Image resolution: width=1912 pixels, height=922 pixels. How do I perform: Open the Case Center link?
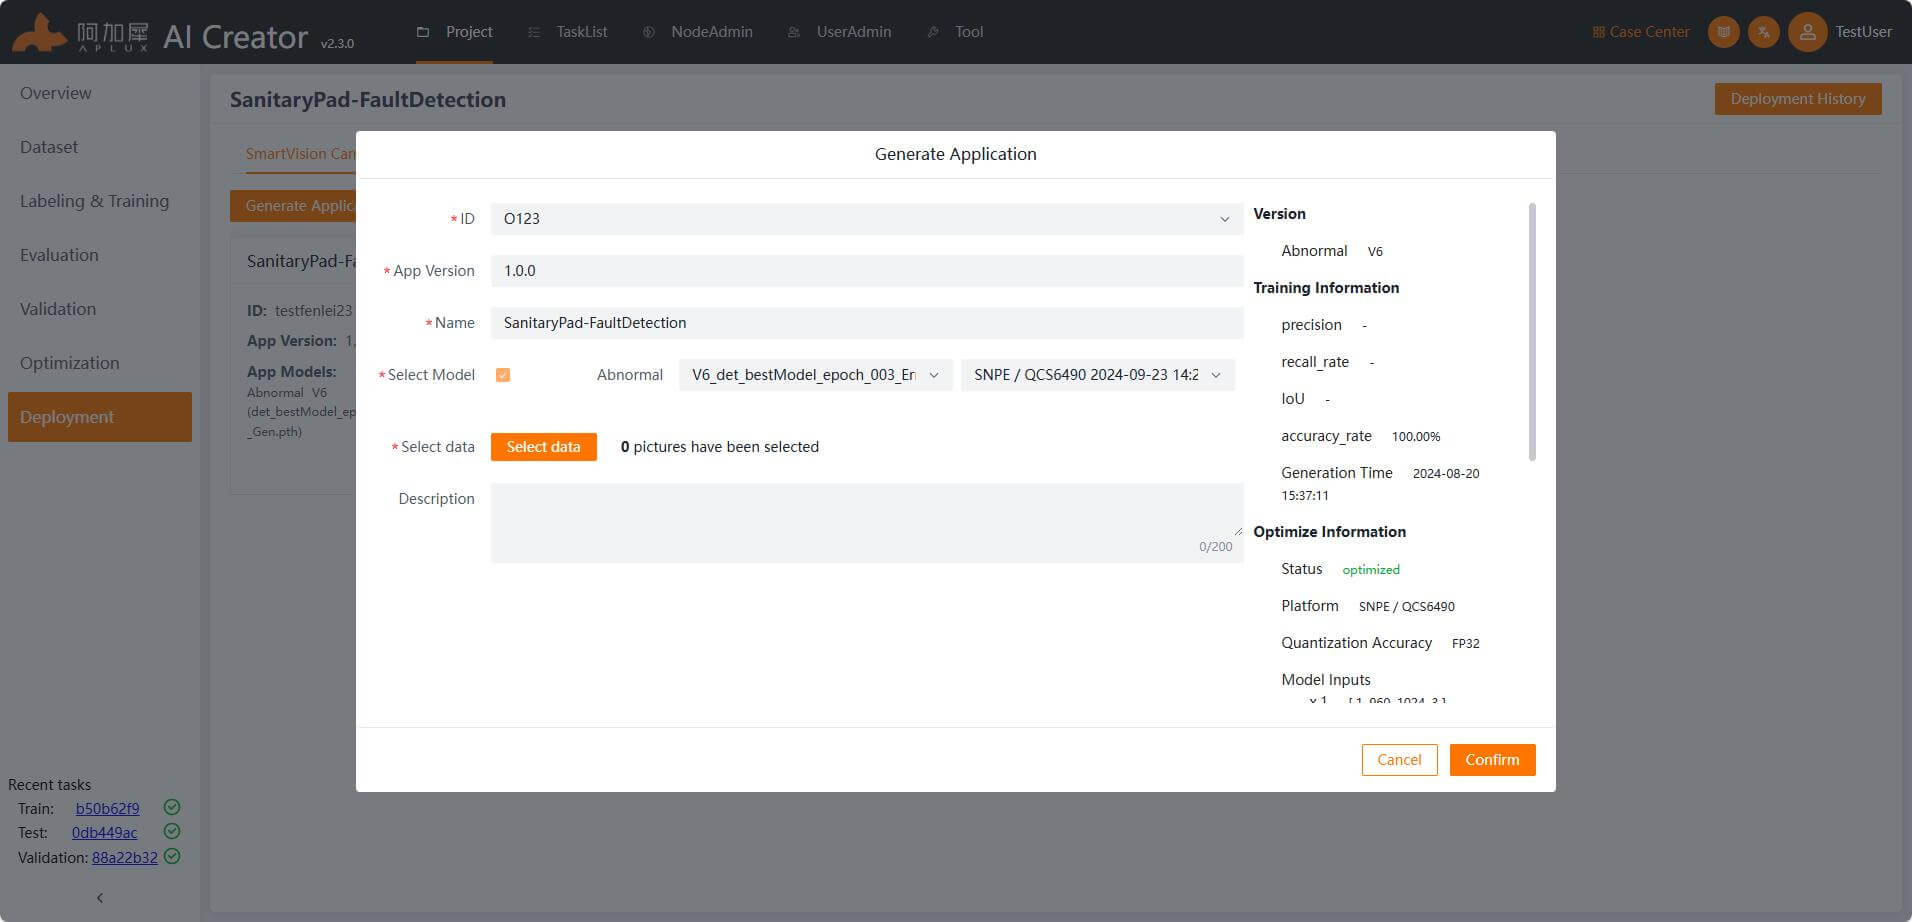point(1641,32)
